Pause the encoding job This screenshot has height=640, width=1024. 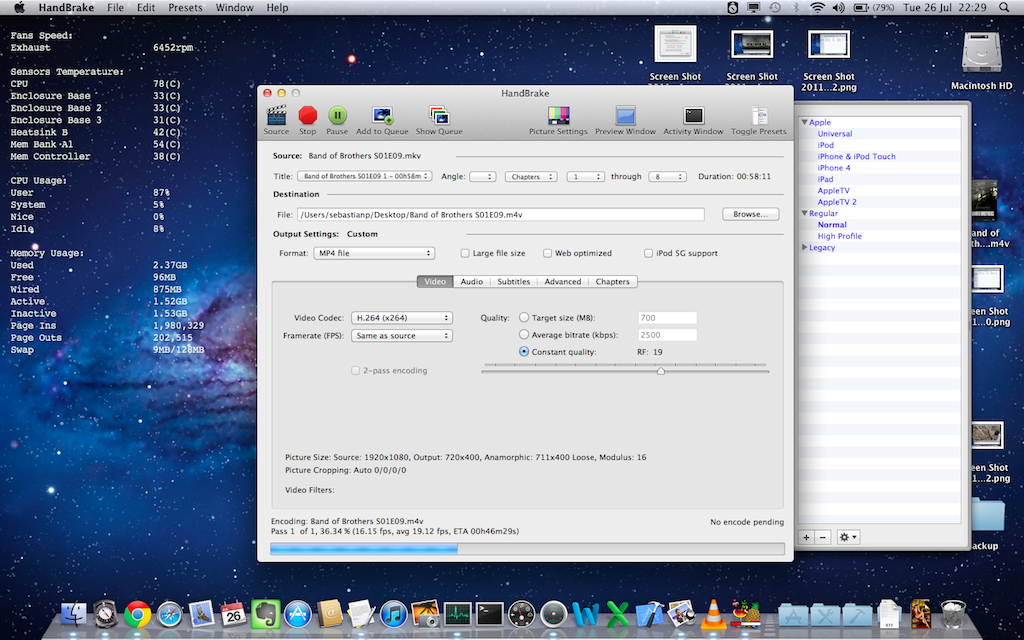pos(337,115)
